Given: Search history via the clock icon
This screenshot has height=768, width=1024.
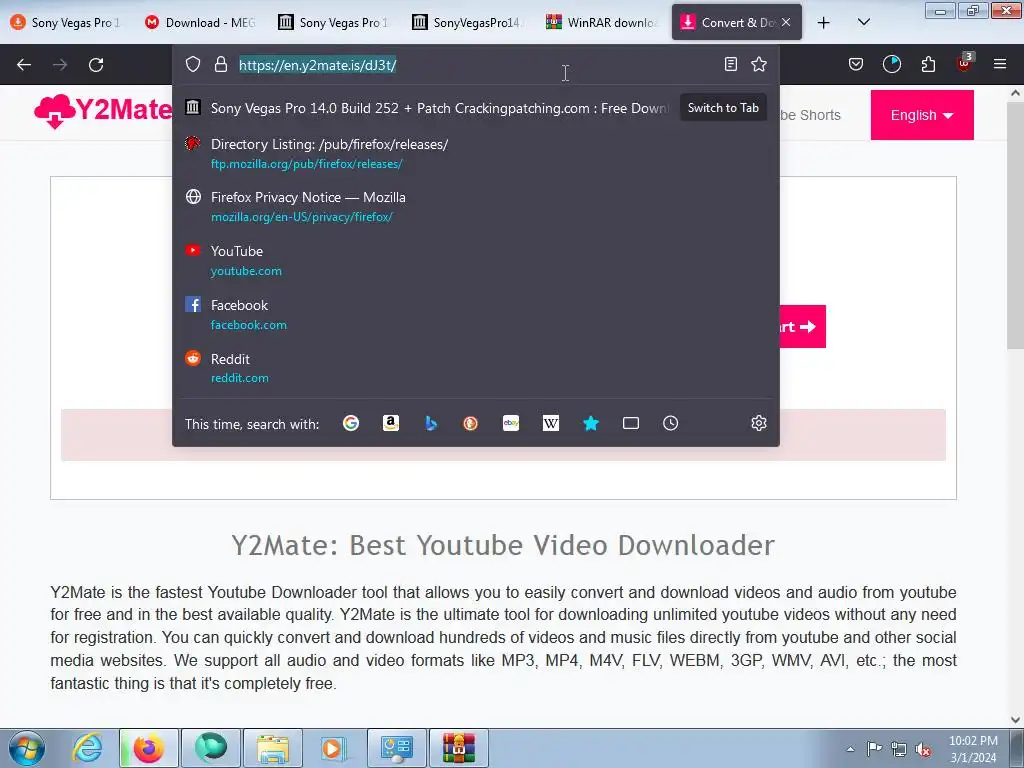Looking at the screenshot, I should click(x=671, y=423).
